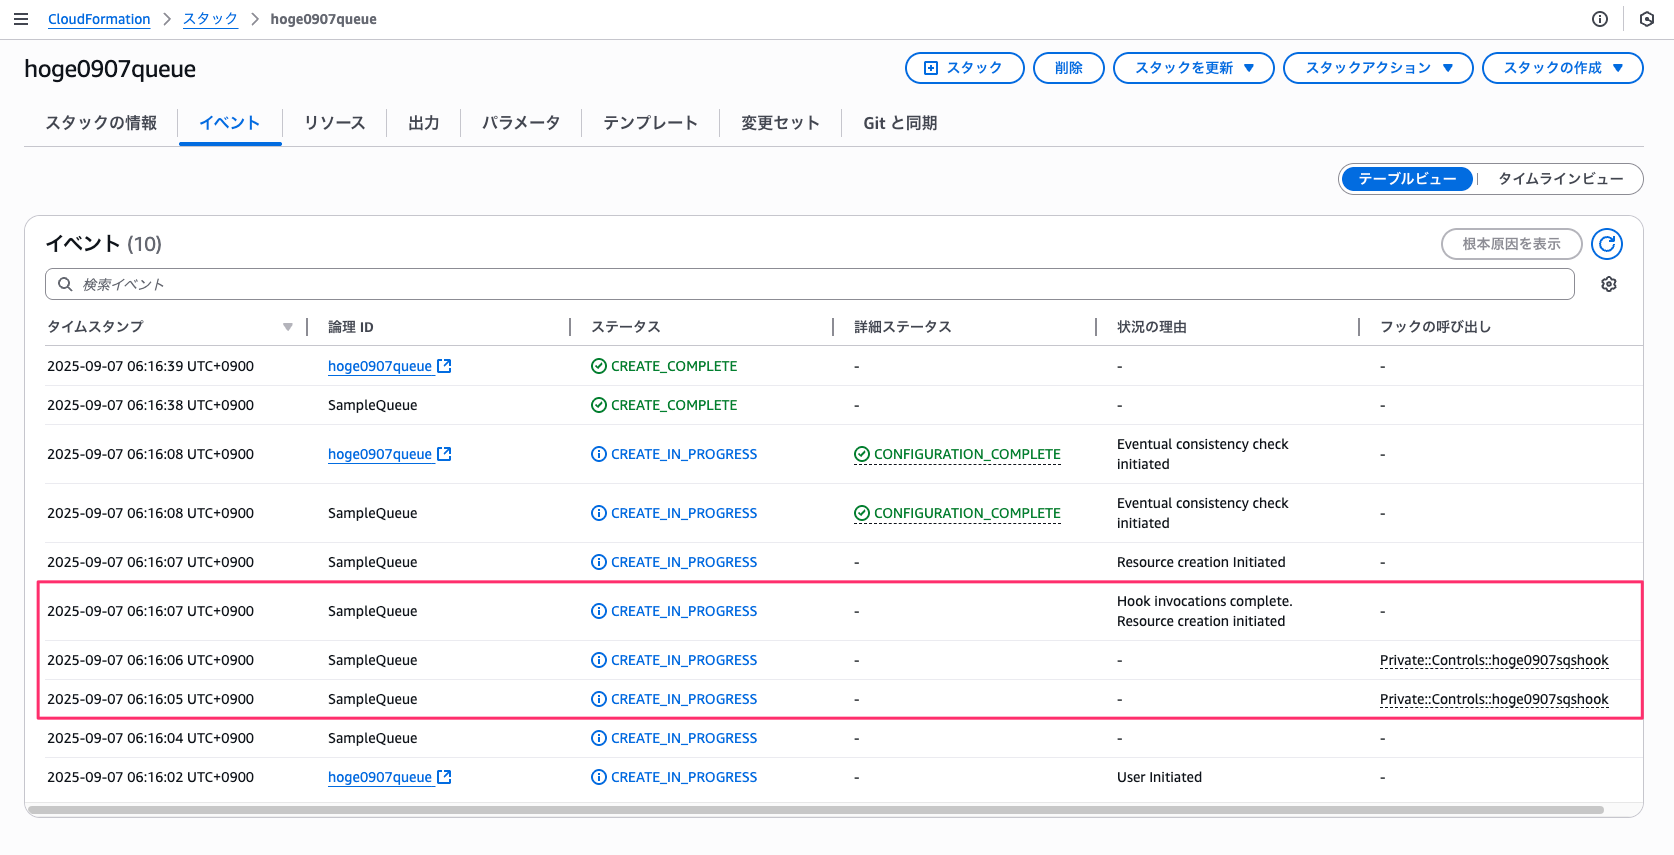This screenshot has height=855, width=1674.
Task: Open the Git と同期 tab
Action: (x=900, y=123)
